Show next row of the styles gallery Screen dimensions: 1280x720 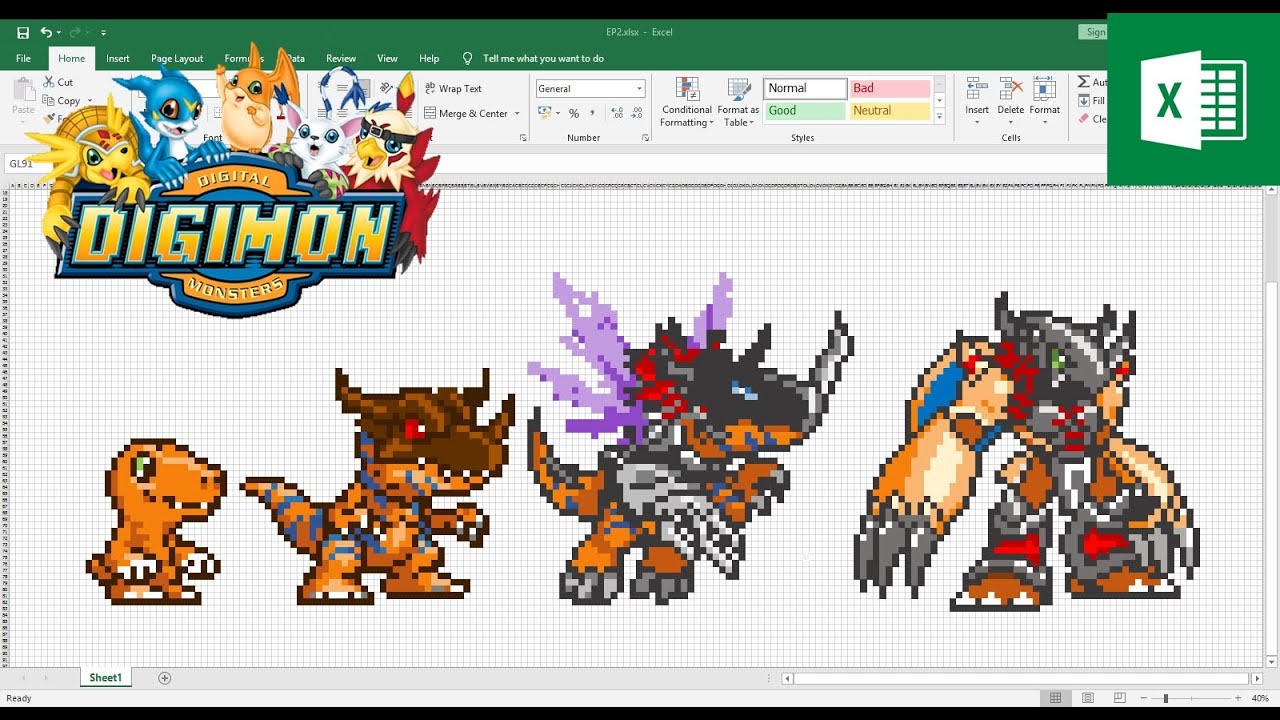tap(939, 101)
